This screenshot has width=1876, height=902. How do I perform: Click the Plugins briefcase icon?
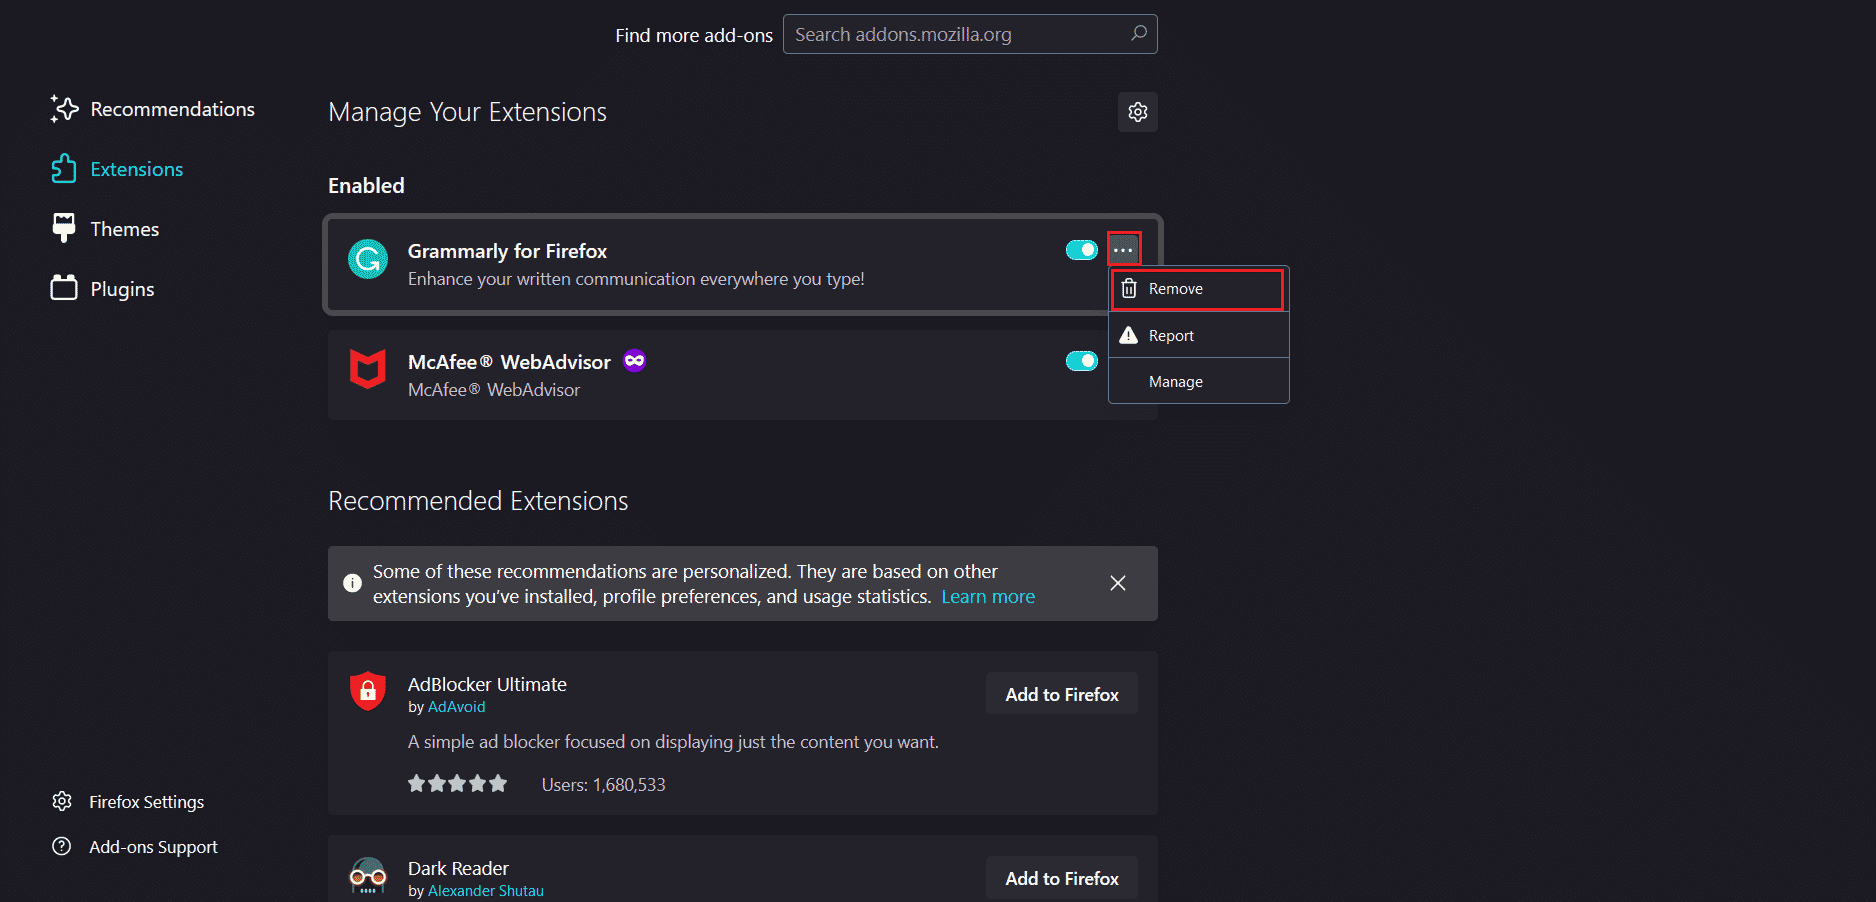point(64,288)
